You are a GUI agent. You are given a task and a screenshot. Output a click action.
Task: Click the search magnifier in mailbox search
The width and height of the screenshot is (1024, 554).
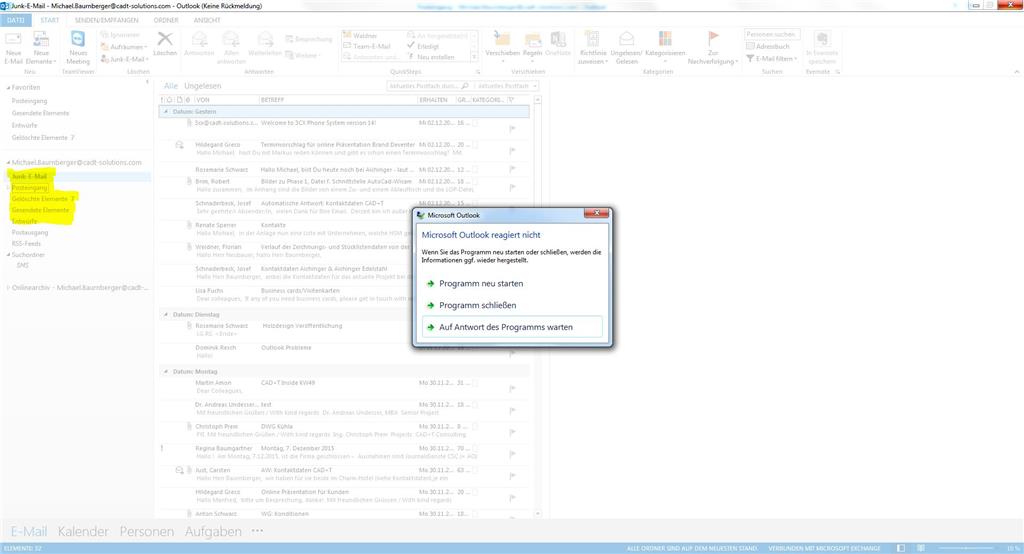[465, 86]
